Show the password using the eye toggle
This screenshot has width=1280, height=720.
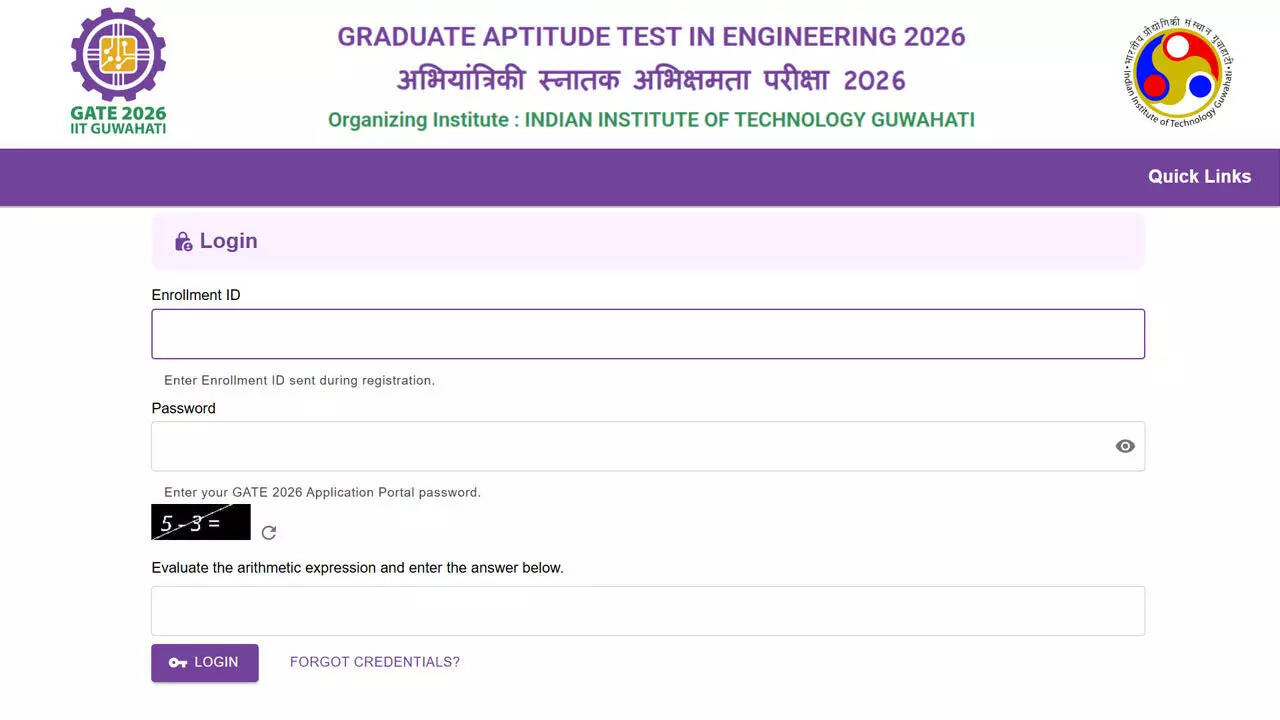(x=1125, y=446)
